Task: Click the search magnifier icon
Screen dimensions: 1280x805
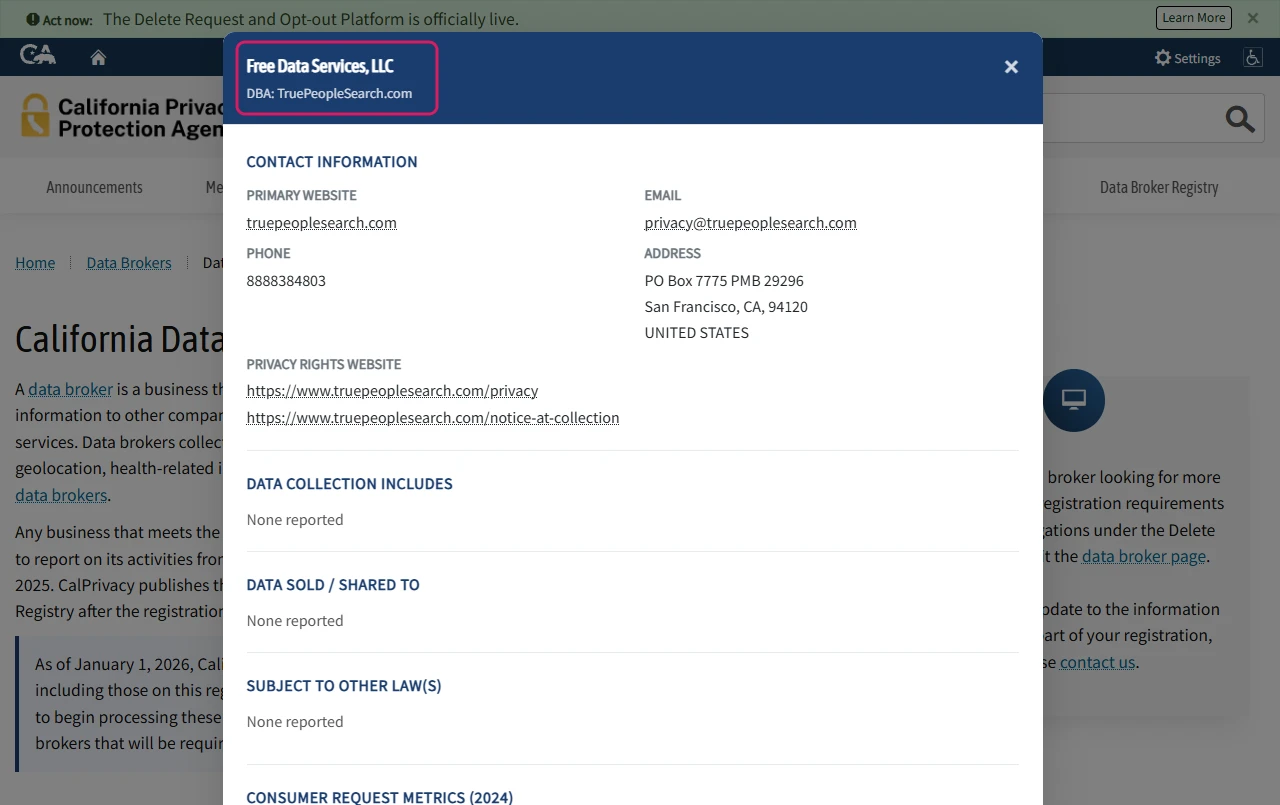Action: 1240,119
